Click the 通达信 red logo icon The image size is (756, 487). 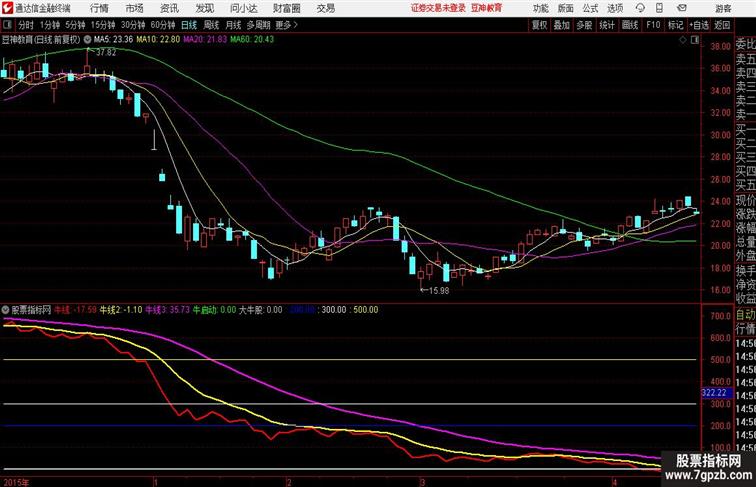pyautogui.click(x=7, y=8)
